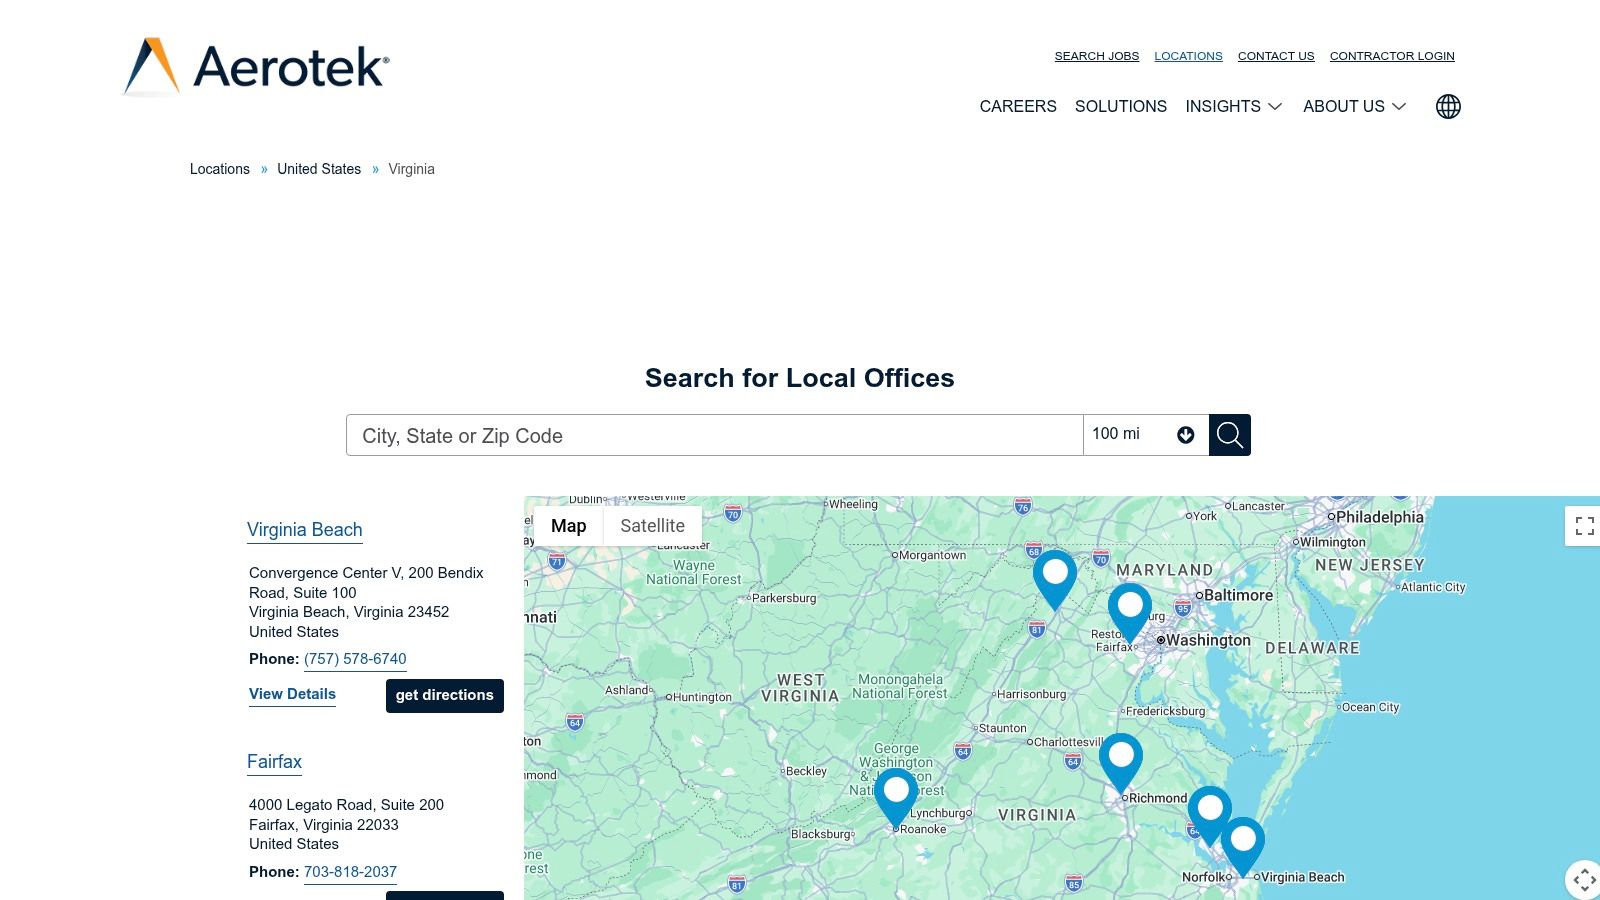
Task: Expand the About Us menu chevron
Action: [x=1399, y=107]
